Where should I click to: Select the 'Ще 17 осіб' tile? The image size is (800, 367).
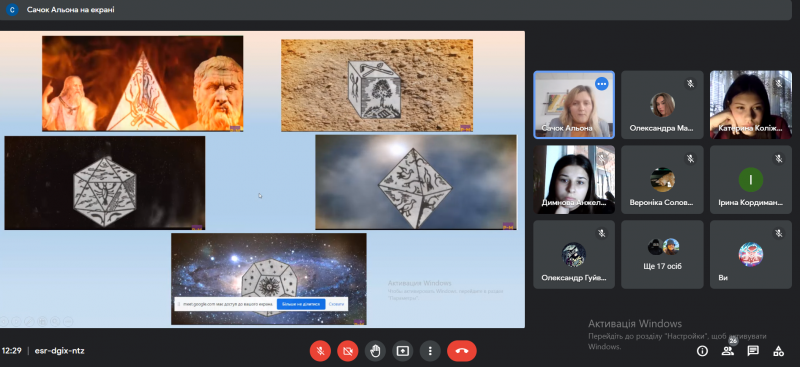click(x=662, y=254)
